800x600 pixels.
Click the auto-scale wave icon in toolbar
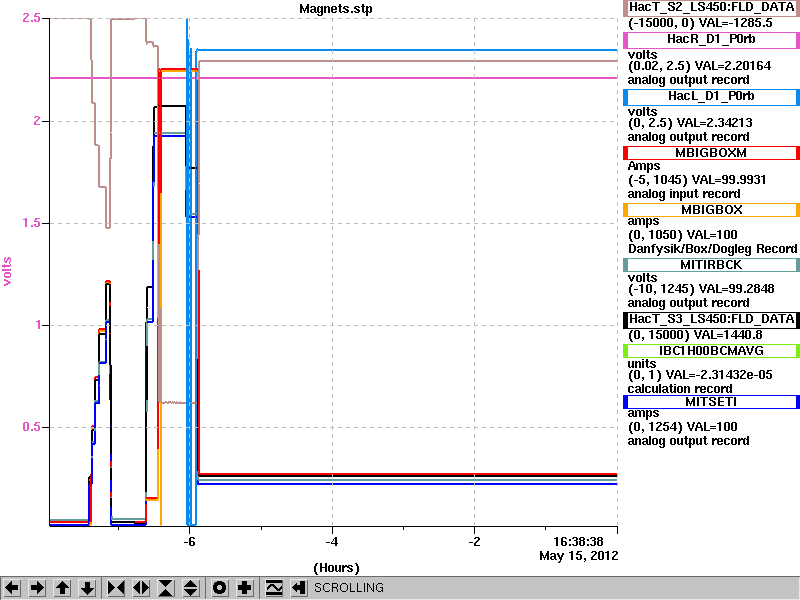(274, 588)
